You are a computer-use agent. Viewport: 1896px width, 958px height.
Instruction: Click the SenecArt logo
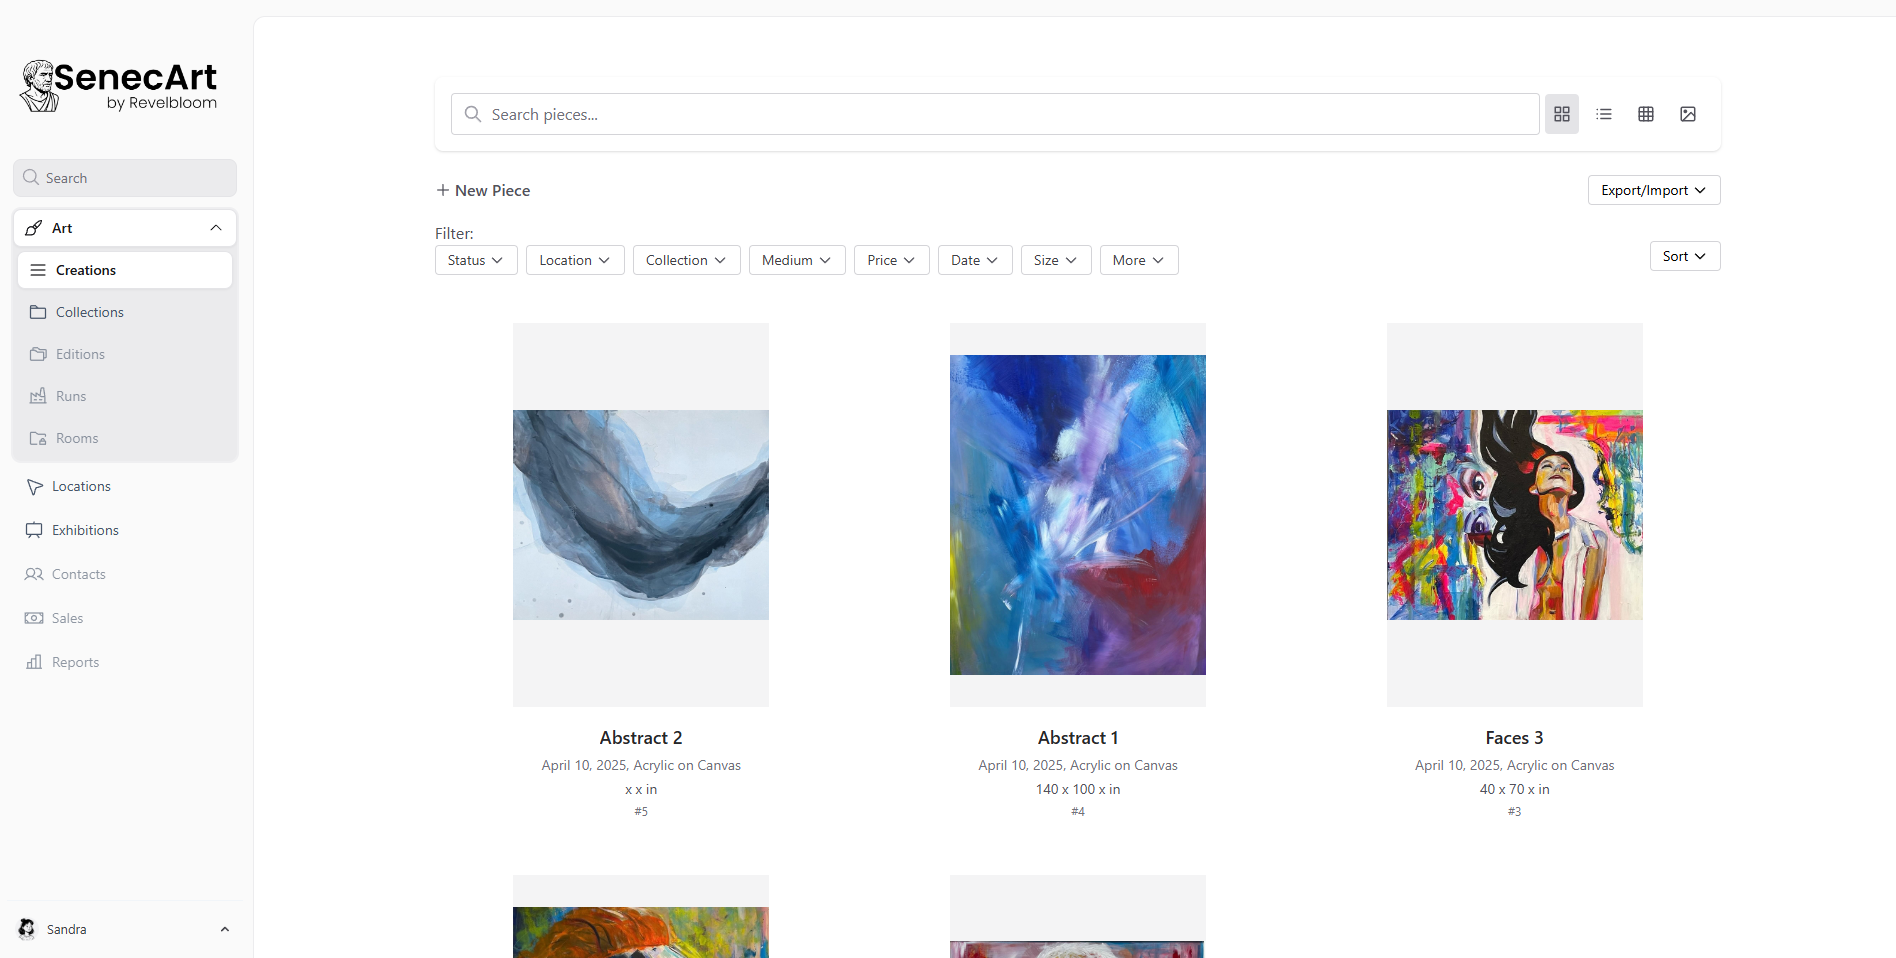tap(119, 86)
